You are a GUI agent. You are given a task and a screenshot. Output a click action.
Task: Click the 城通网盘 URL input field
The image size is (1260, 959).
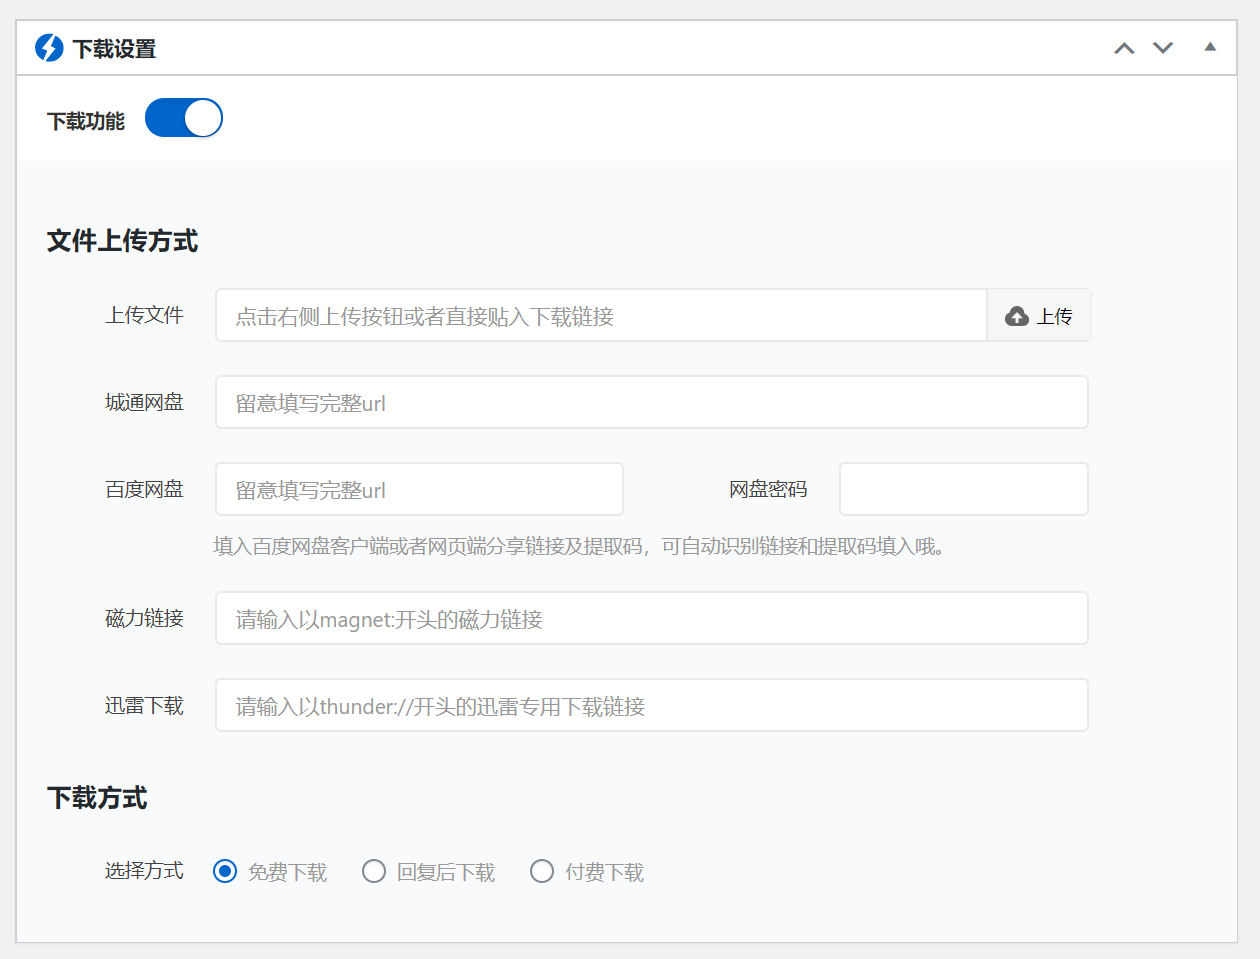tap(650, 402)
